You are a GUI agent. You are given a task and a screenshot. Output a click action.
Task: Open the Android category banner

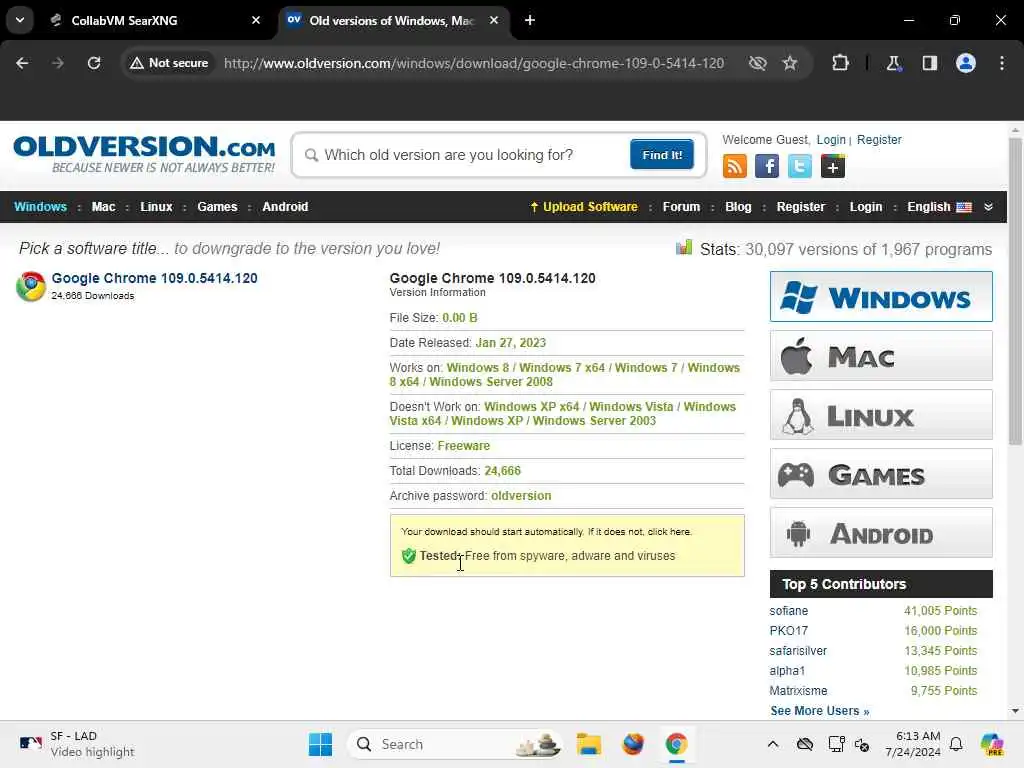coord(881,533)
